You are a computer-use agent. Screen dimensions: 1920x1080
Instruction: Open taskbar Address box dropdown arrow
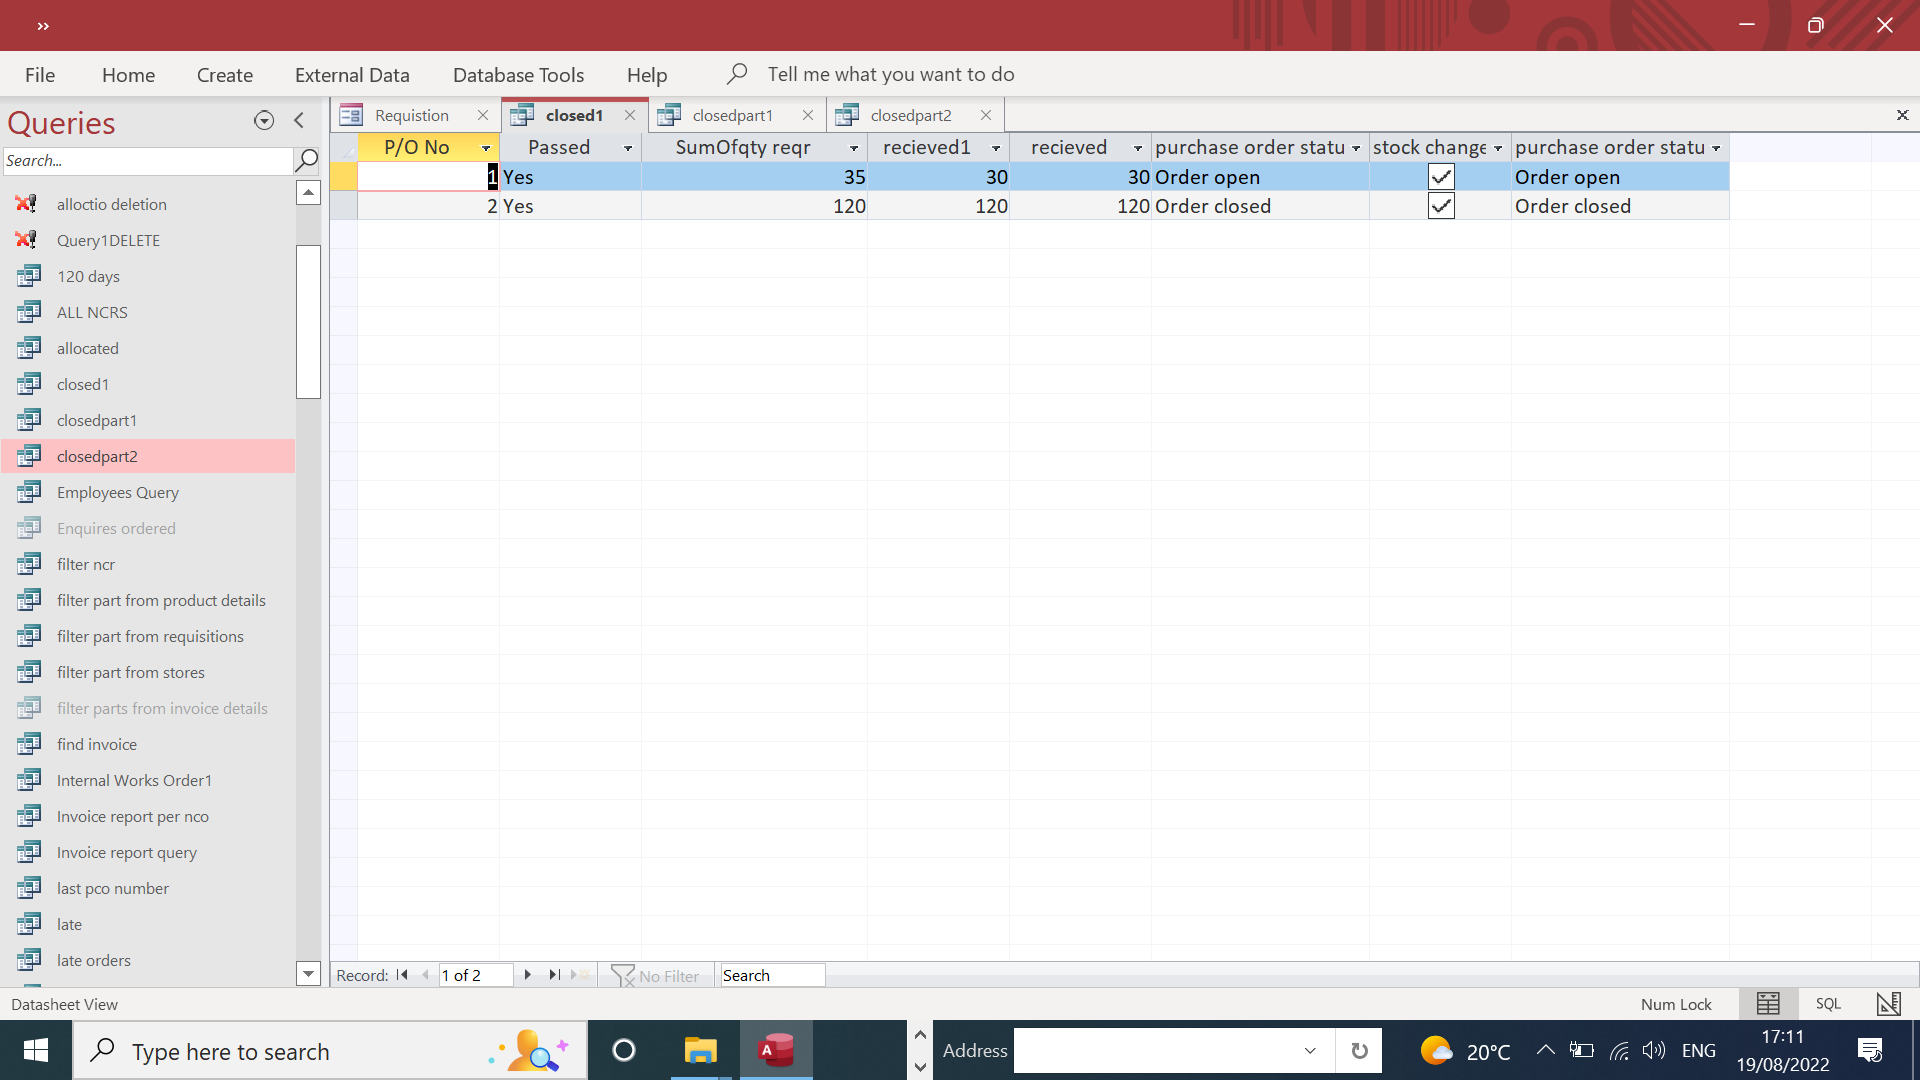(x=1310, y=1050)
